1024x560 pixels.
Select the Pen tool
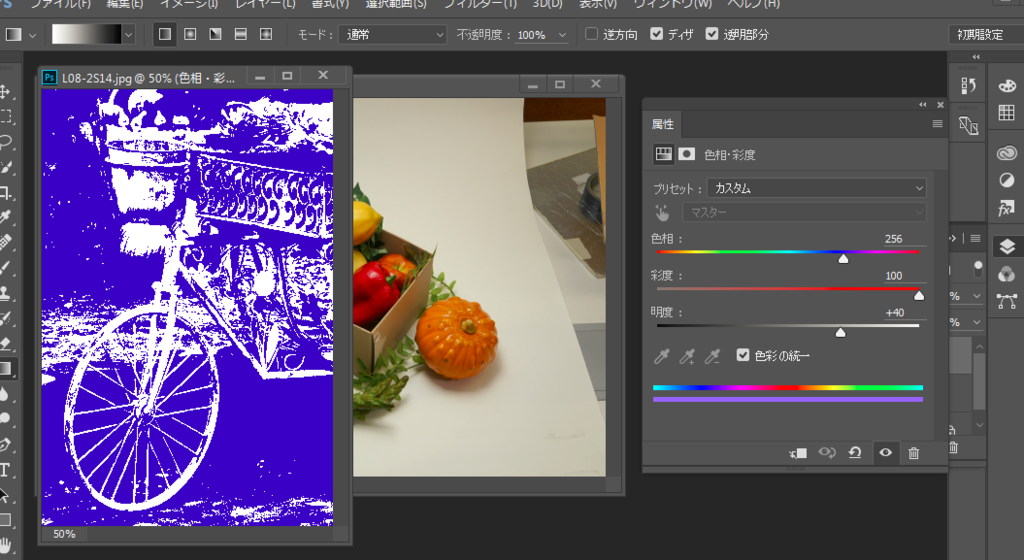click(x=5, y=444)
